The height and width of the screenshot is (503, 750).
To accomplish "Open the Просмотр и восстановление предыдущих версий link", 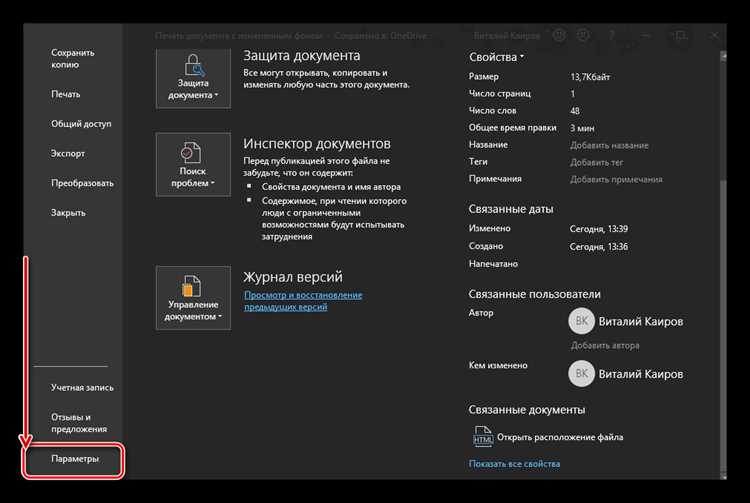I will pyautogui.click(x=303, y=301).
